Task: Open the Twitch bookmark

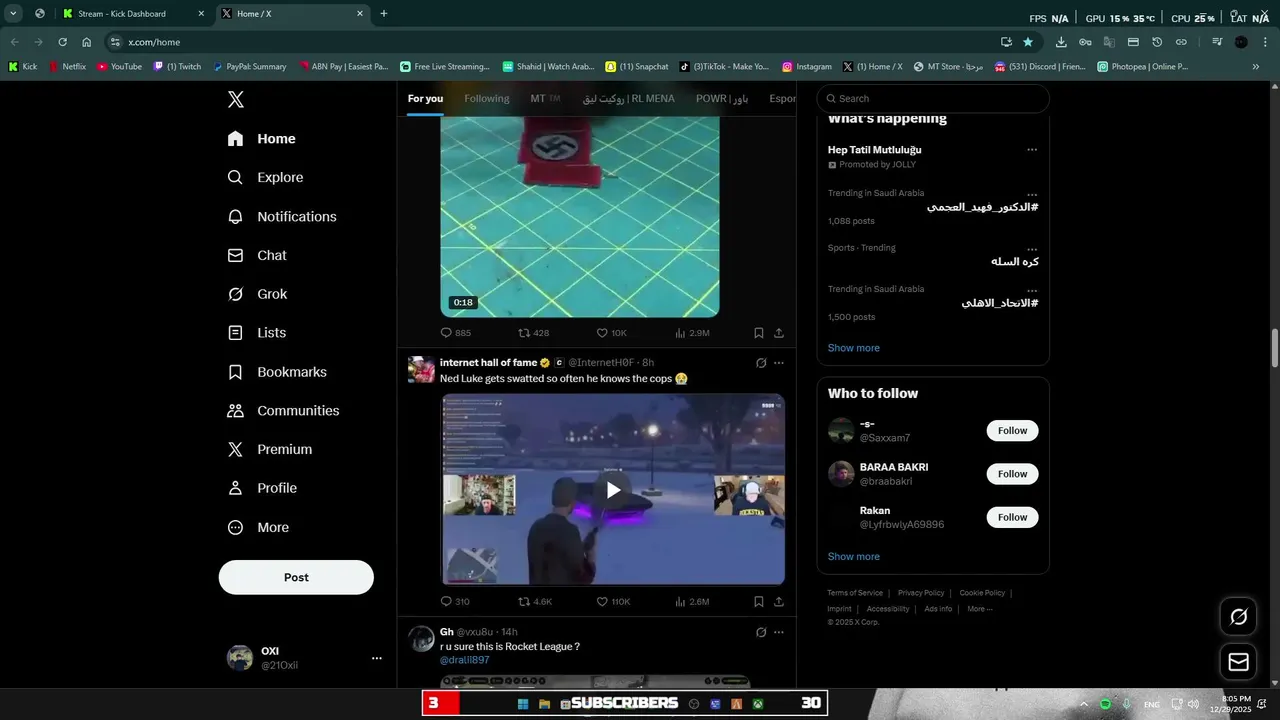Action: (x=177, y=67)
